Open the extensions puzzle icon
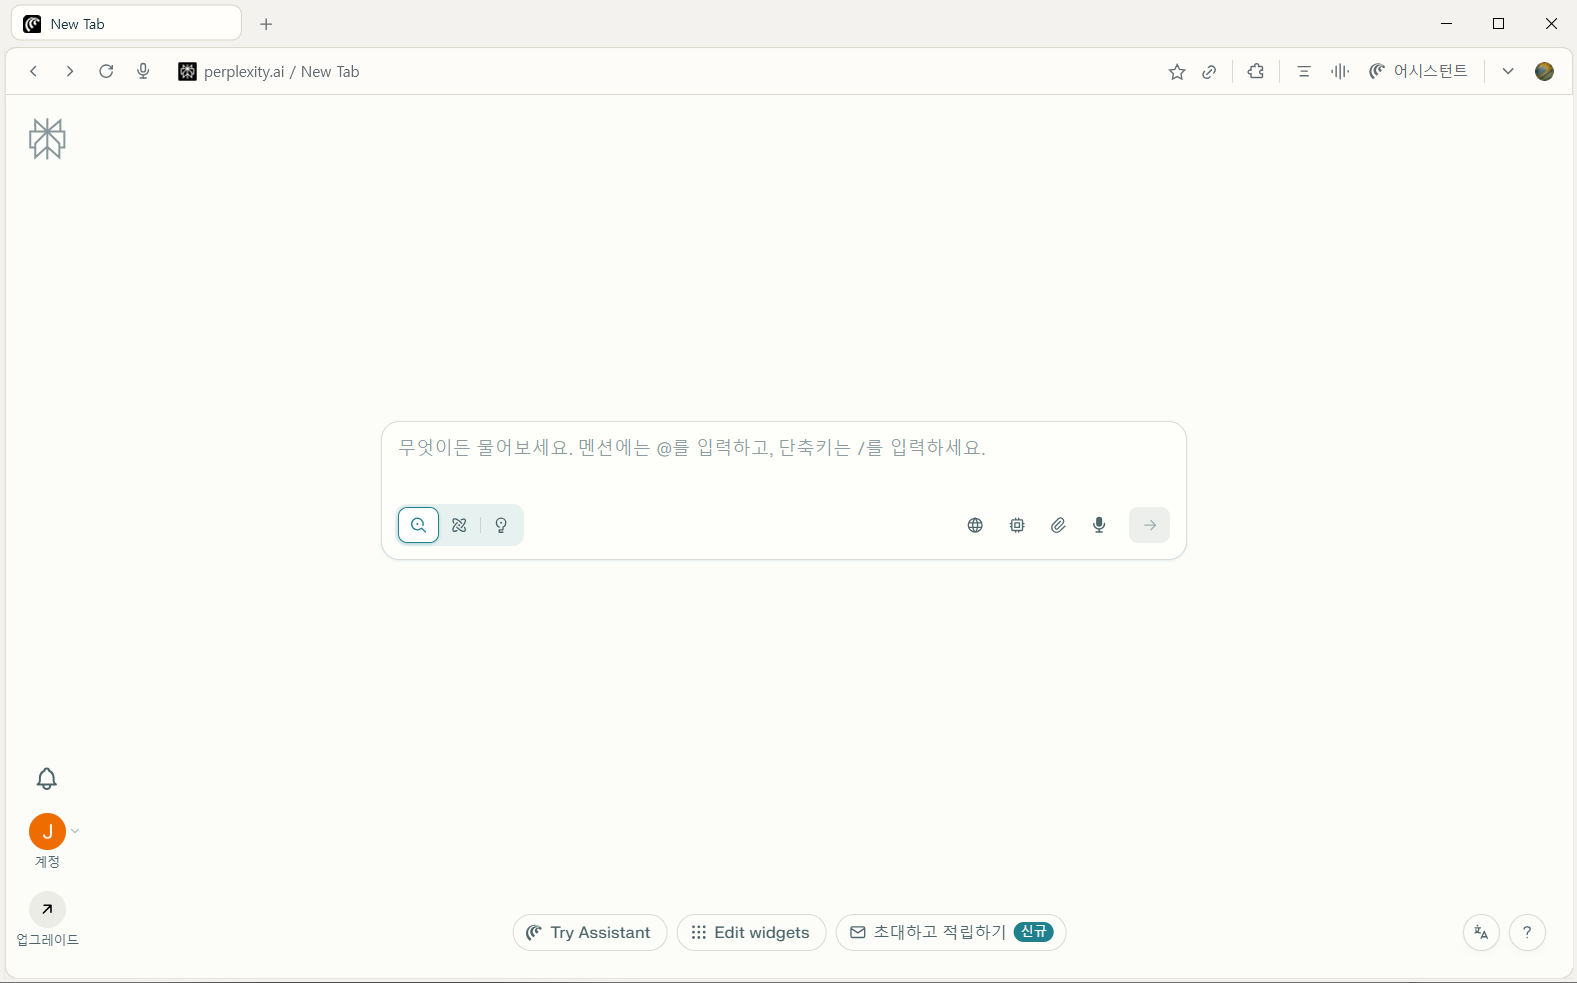Image resolution: width=1577 pixels, height=983 pixels. click(x=1256, y=71)
